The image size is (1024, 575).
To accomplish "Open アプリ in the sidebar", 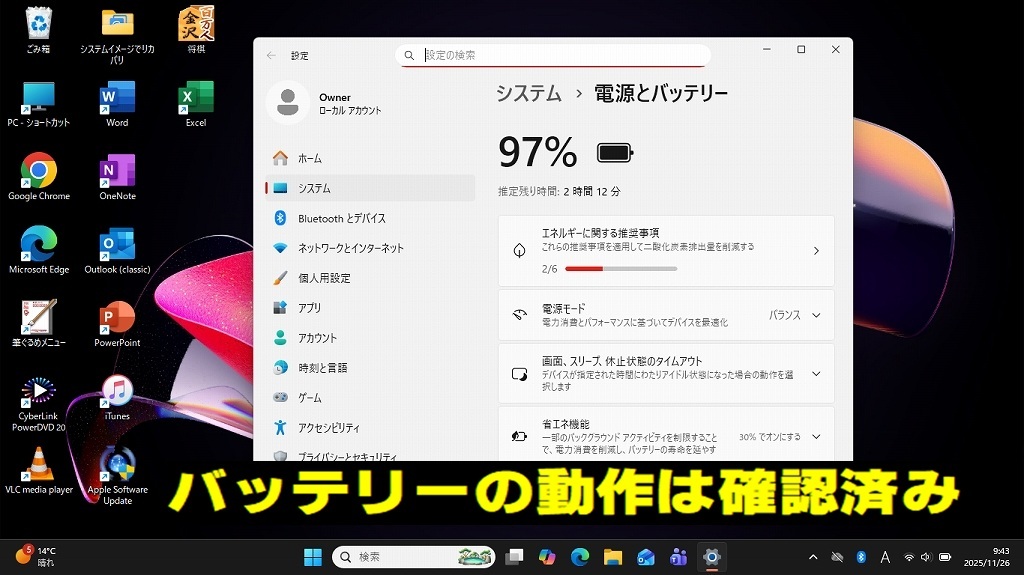I will tap(370, 308).
